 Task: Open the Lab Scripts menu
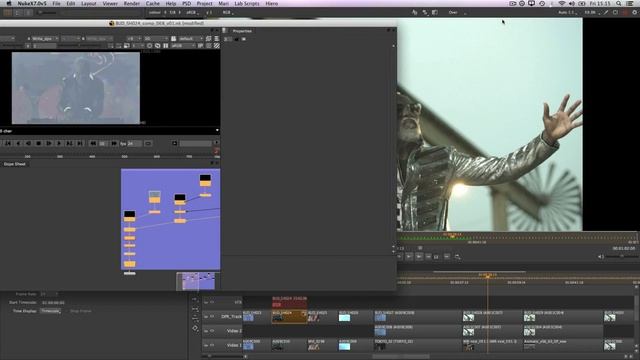[x=247, y=3]
